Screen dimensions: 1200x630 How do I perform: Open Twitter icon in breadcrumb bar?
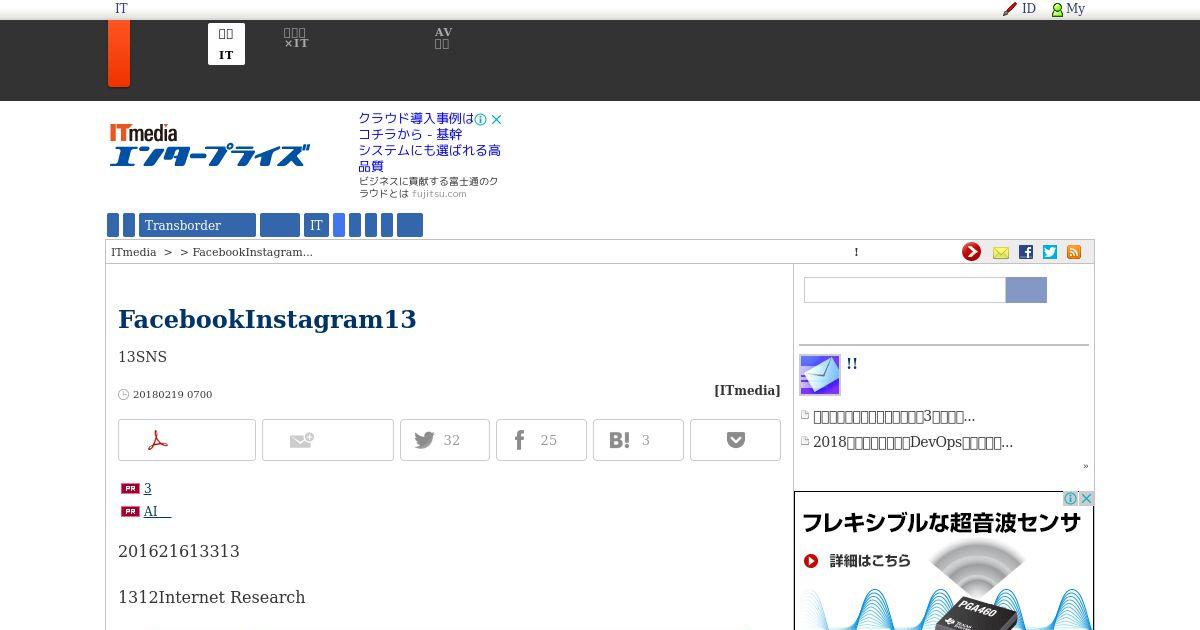coord(1050,252)
